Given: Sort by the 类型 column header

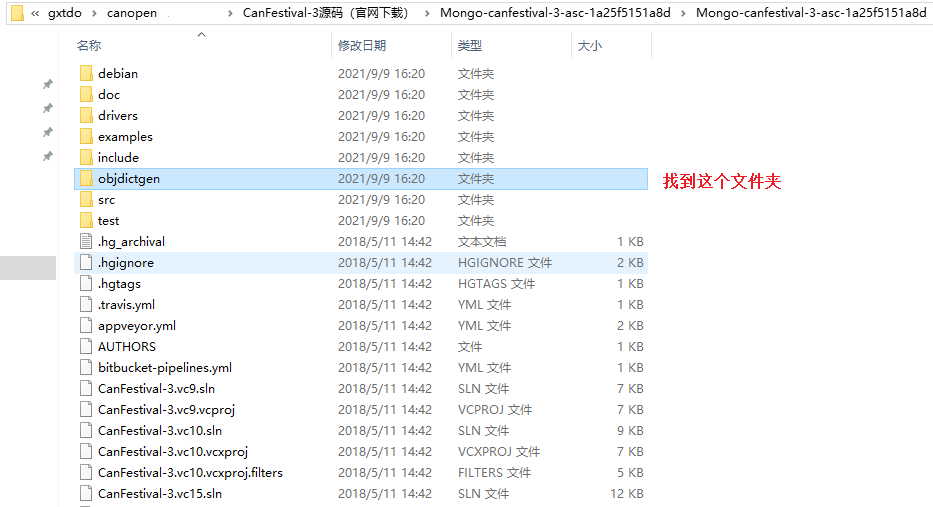Looking at the screenshot, I should coord(469,45).
